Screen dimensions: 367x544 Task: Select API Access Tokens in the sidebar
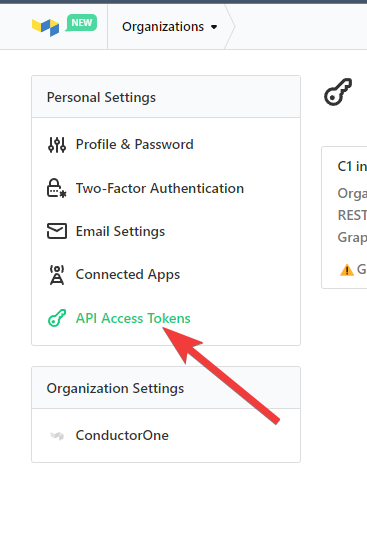[133, 318]
